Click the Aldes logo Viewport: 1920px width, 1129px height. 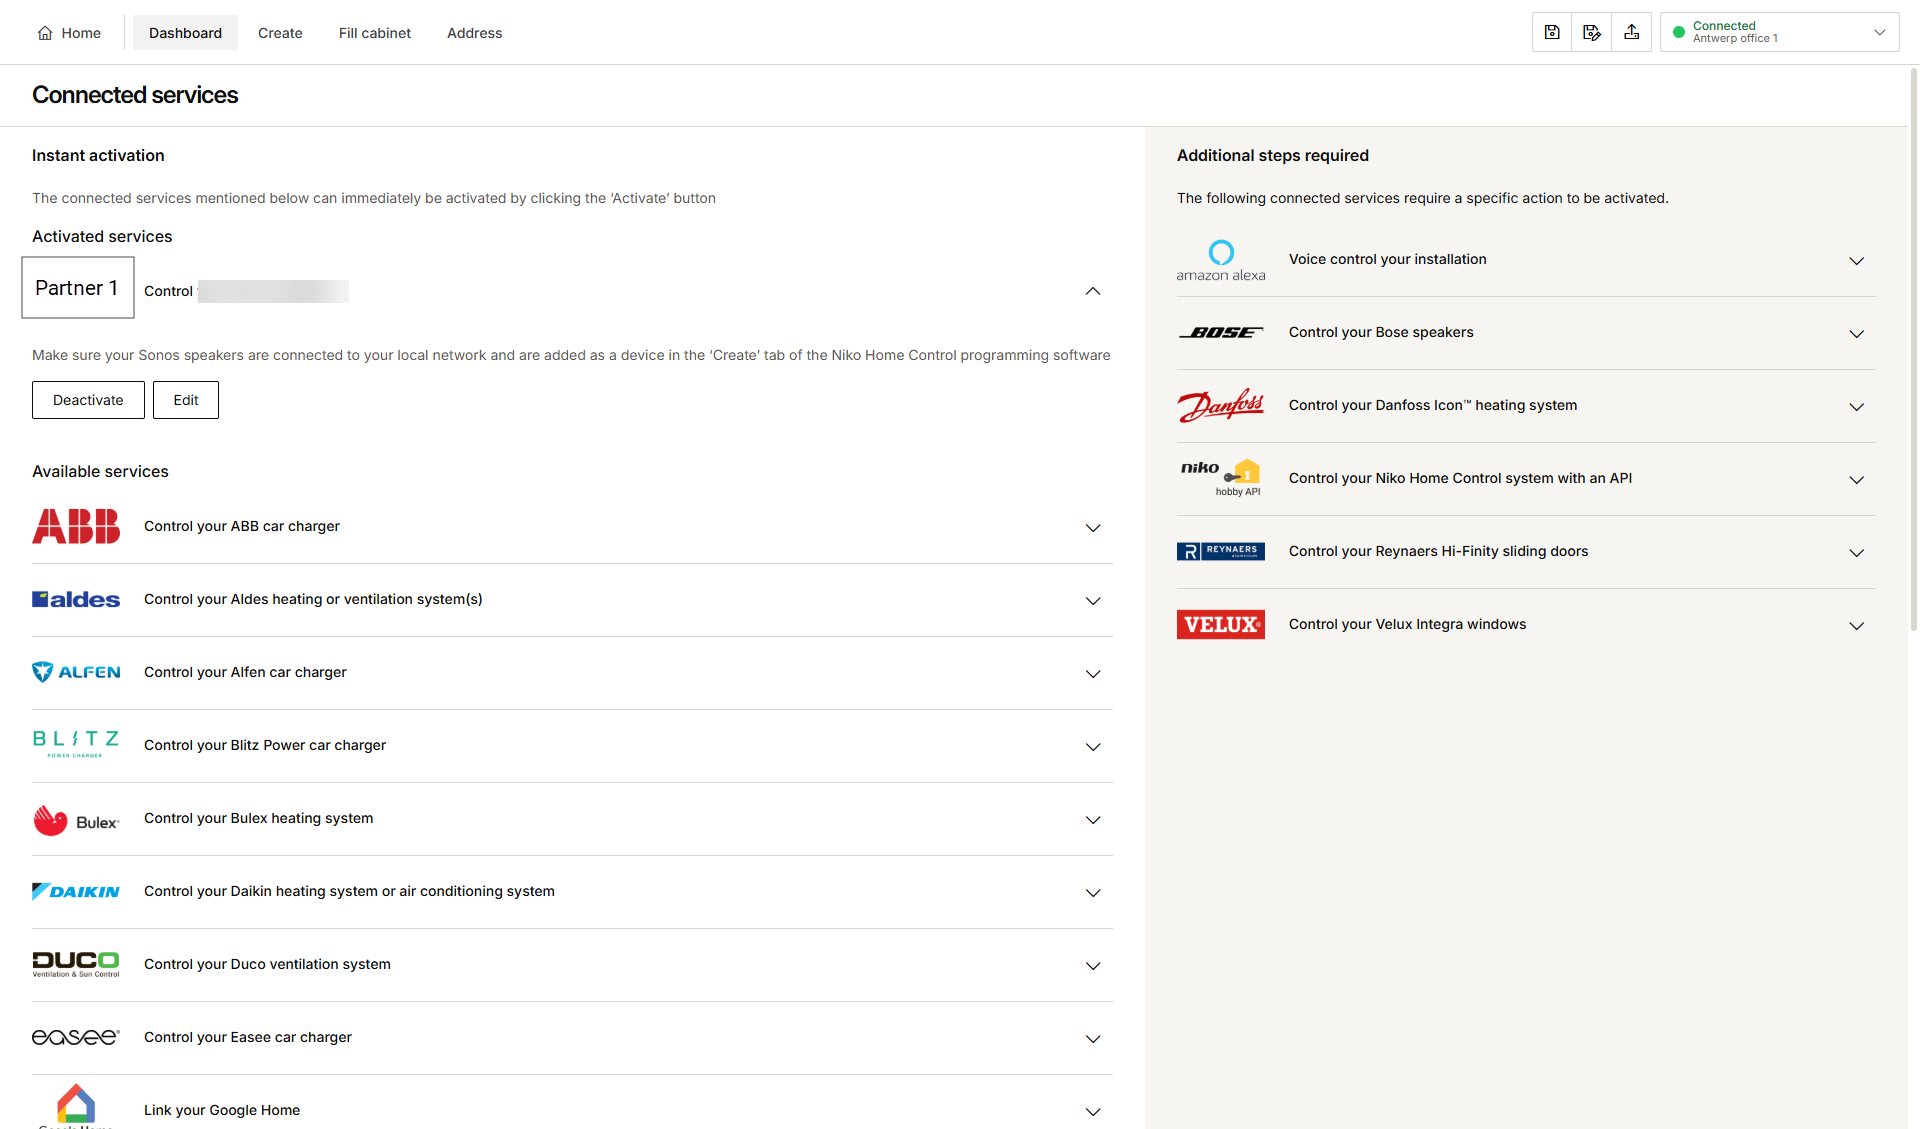(x=76, y=599)
